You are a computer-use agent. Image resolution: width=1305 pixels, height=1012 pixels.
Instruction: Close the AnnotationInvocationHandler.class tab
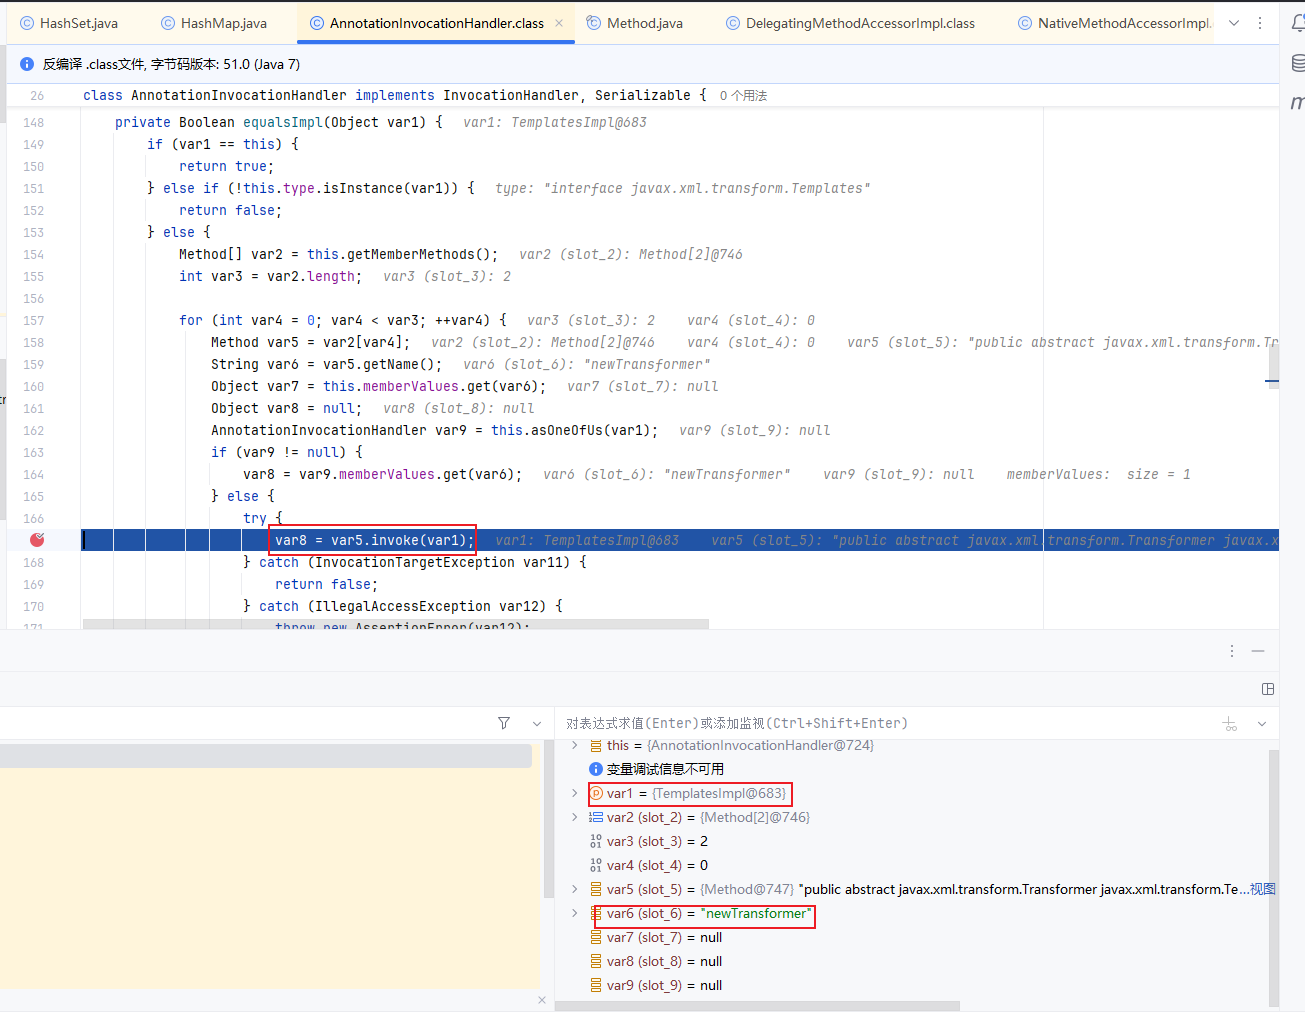pos(559,23)
